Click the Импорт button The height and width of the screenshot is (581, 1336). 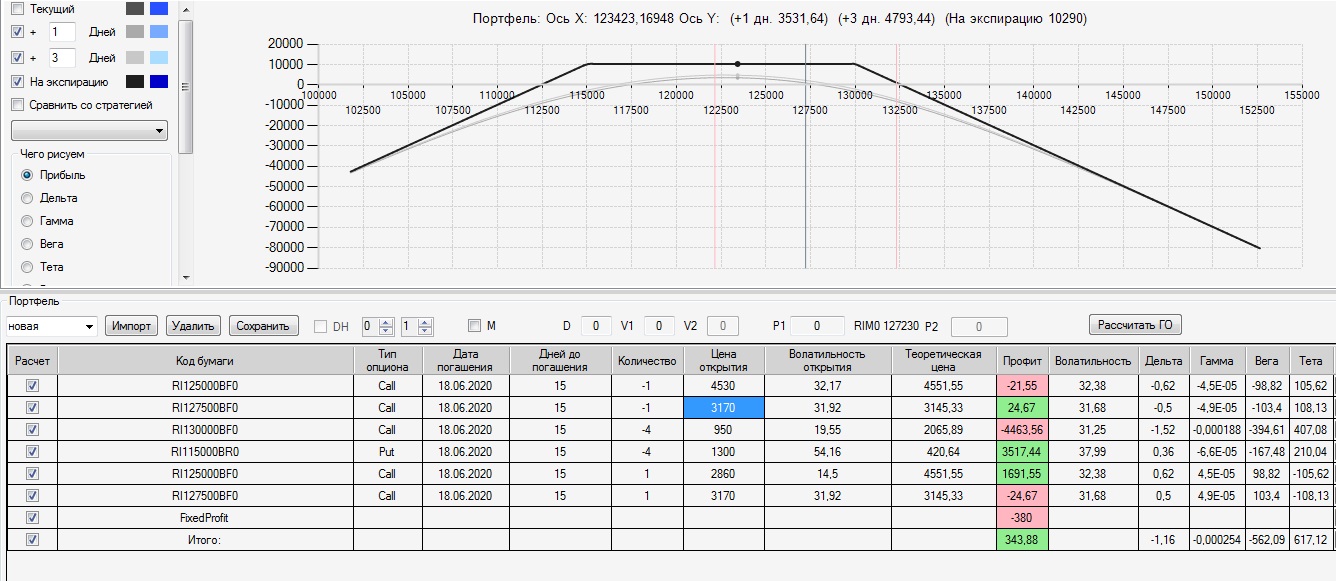pos(132,326)
